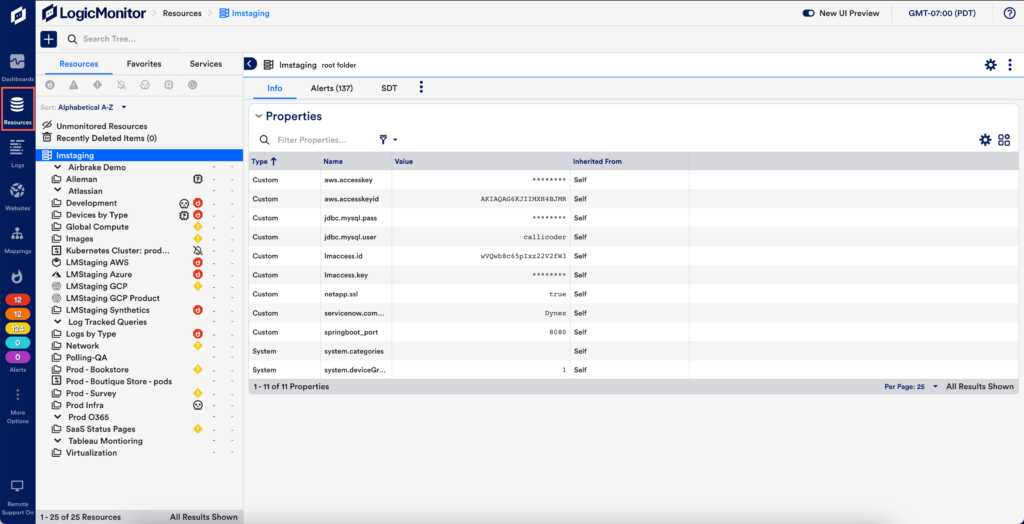Click Properties table settings gear icon
Screen dimensions: 1024x524
(985, 139)
